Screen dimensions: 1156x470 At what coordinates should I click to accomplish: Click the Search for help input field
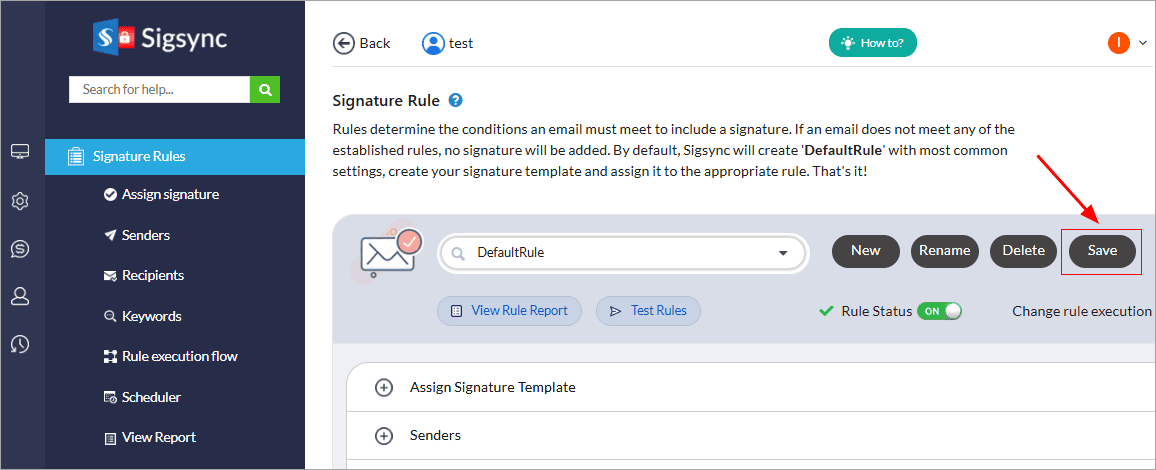(159, 89)
